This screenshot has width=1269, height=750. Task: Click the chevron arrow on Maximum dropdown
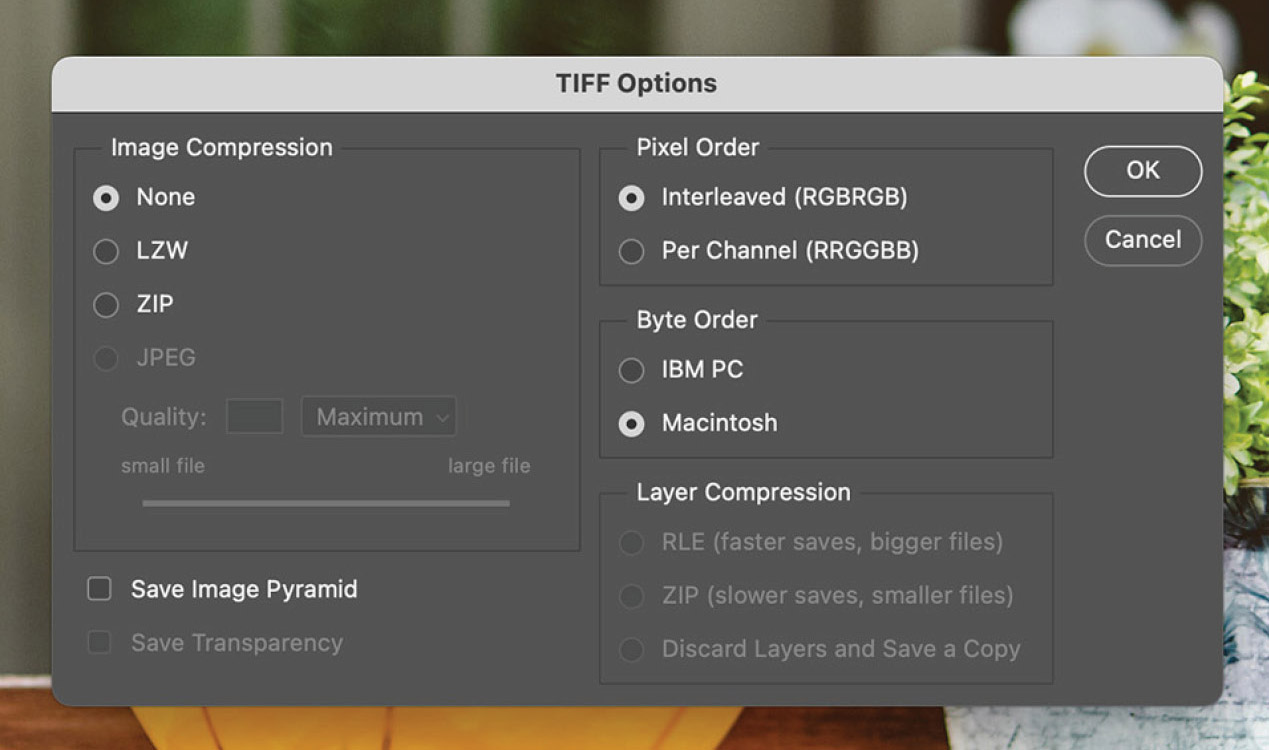click(442, 418)
